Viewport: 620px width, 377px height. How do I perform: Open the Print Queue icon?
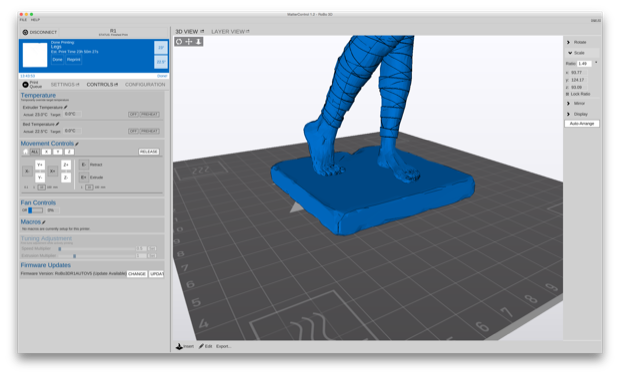click(x=25, y=85)
